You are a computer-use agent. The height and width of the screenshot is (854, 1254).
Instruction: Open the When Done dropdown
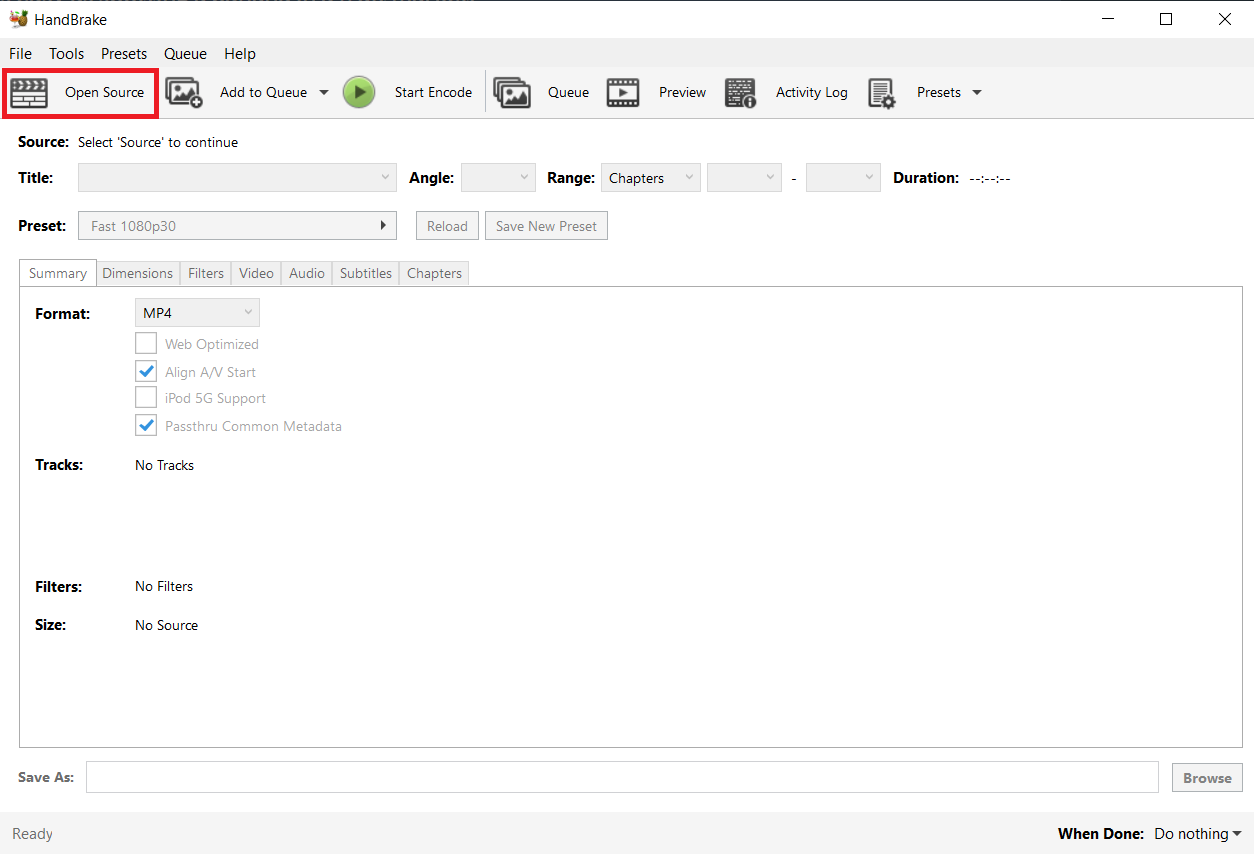(1197, 833)
